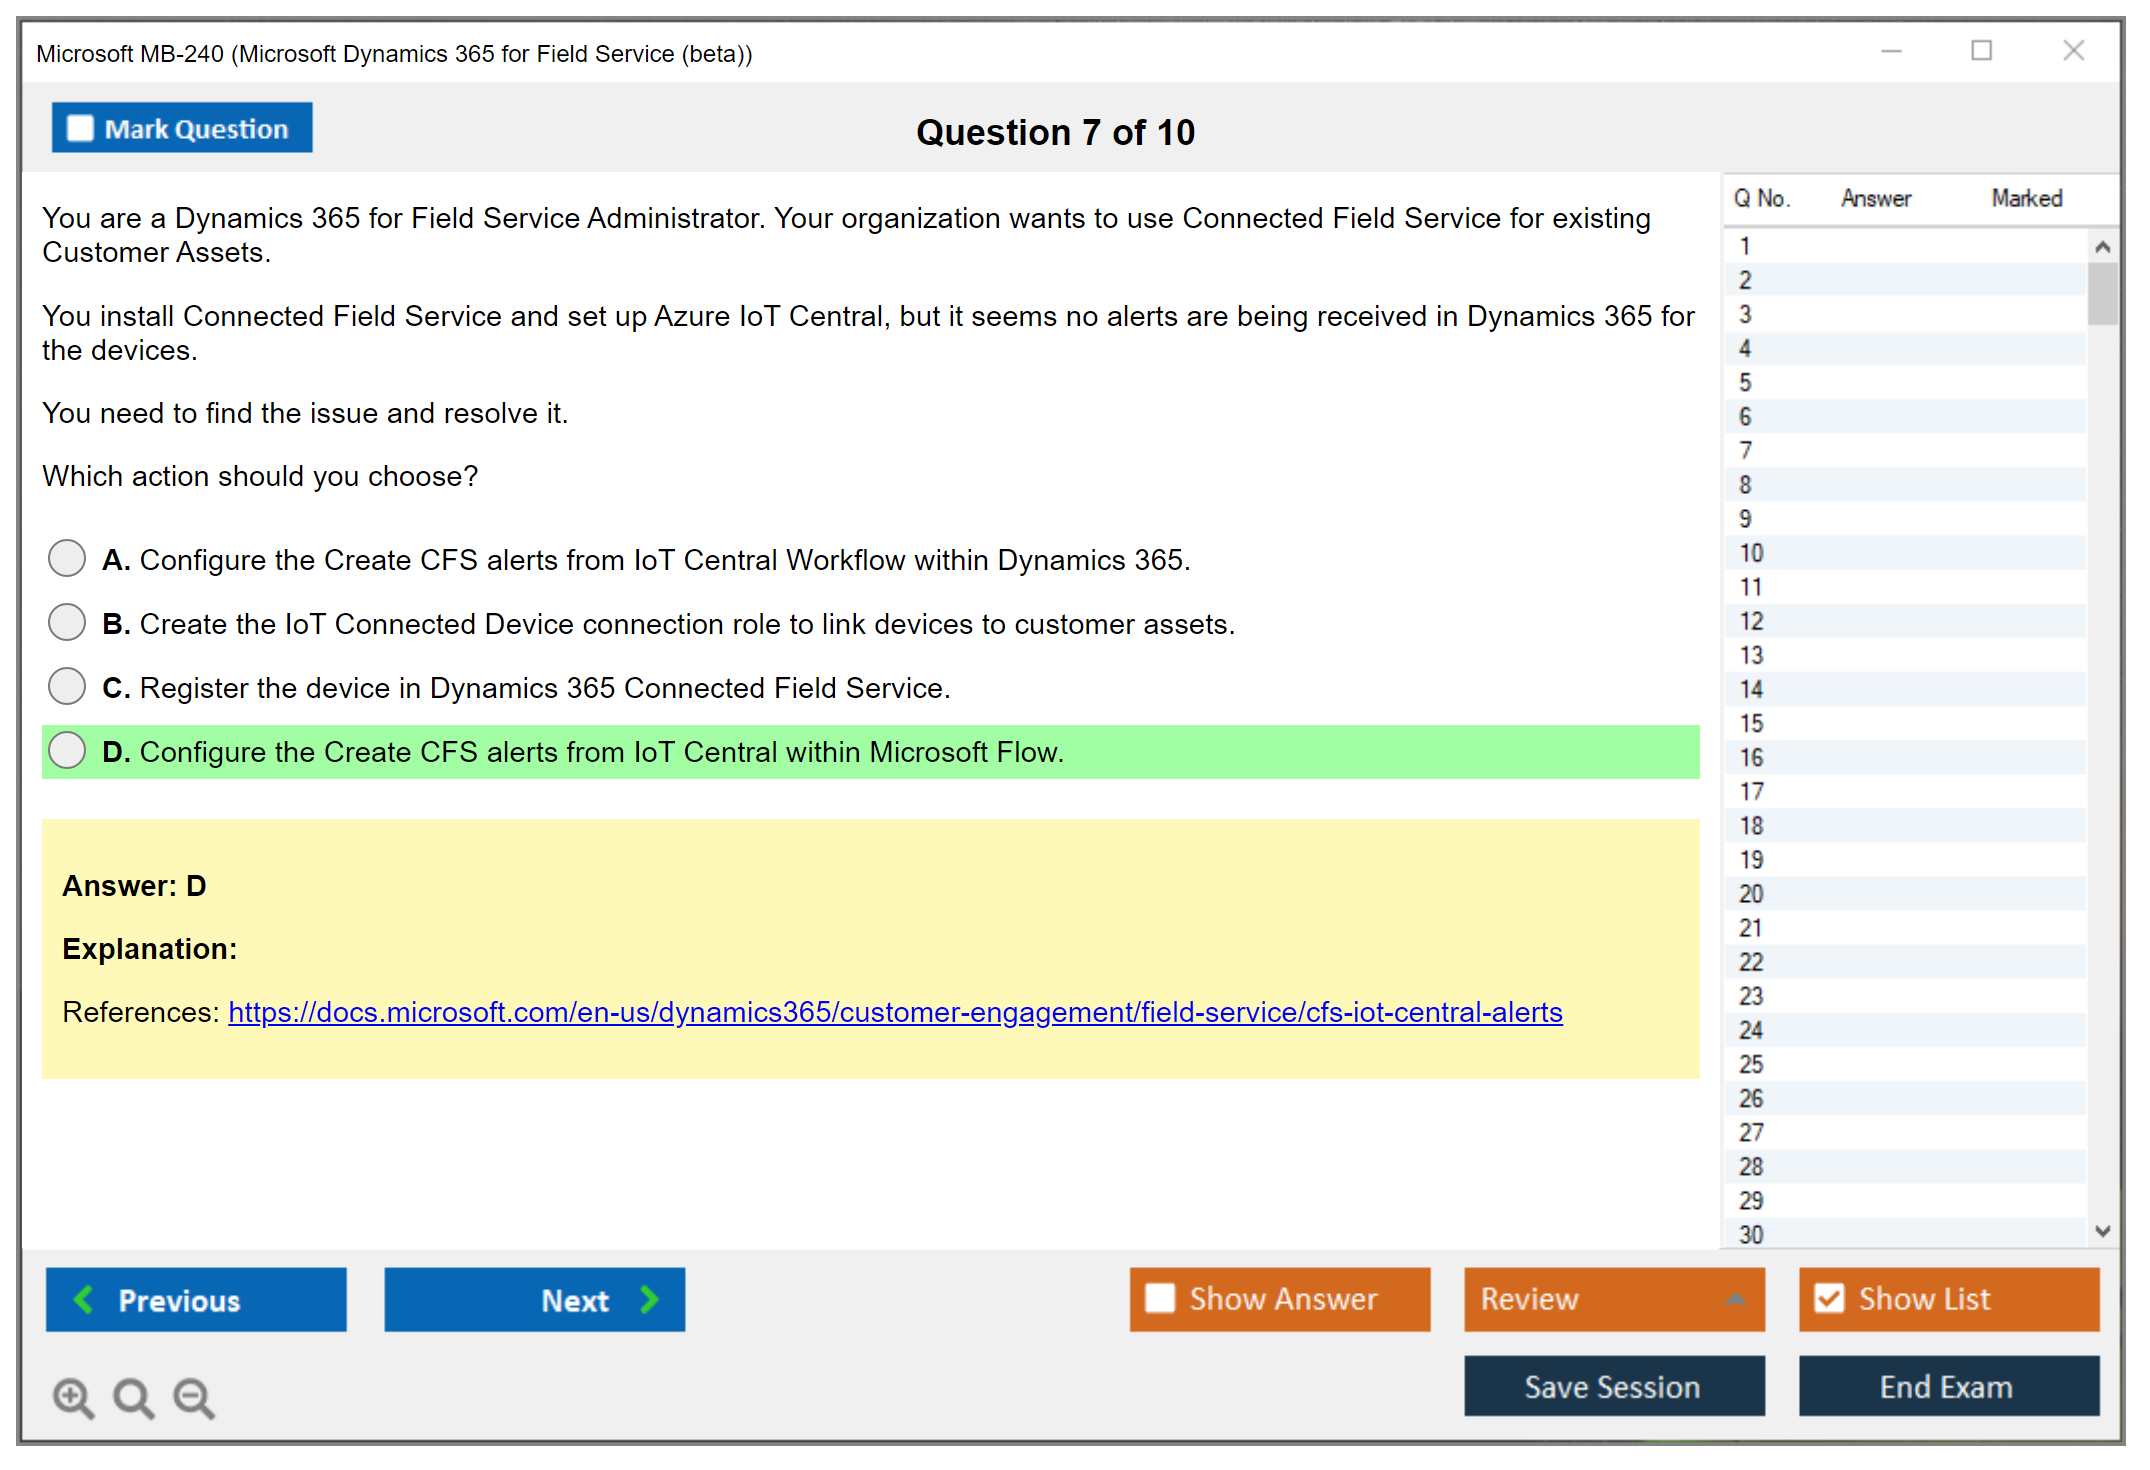
Task: Click the zoom out magnifier icon
Action: click(x=194, y=1397)
